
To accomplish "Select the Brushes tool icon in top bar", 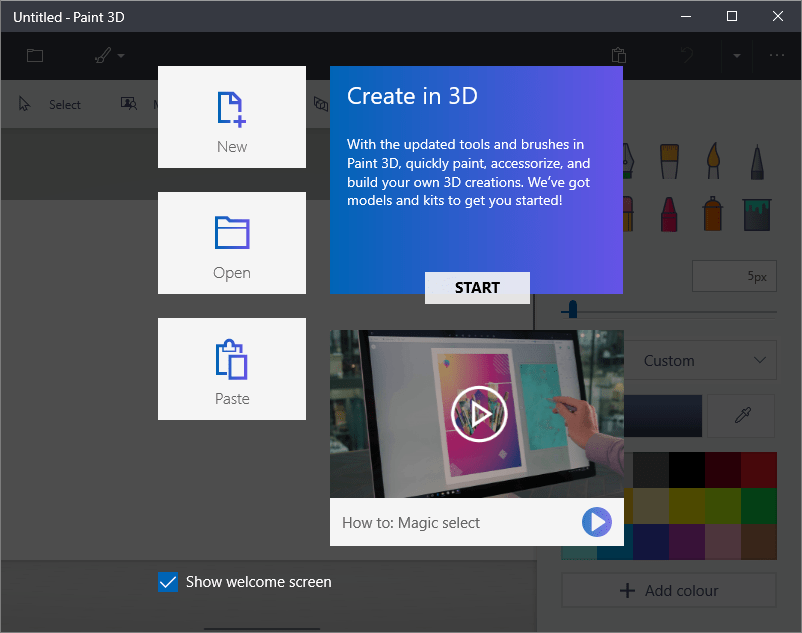I will [103, 55].
